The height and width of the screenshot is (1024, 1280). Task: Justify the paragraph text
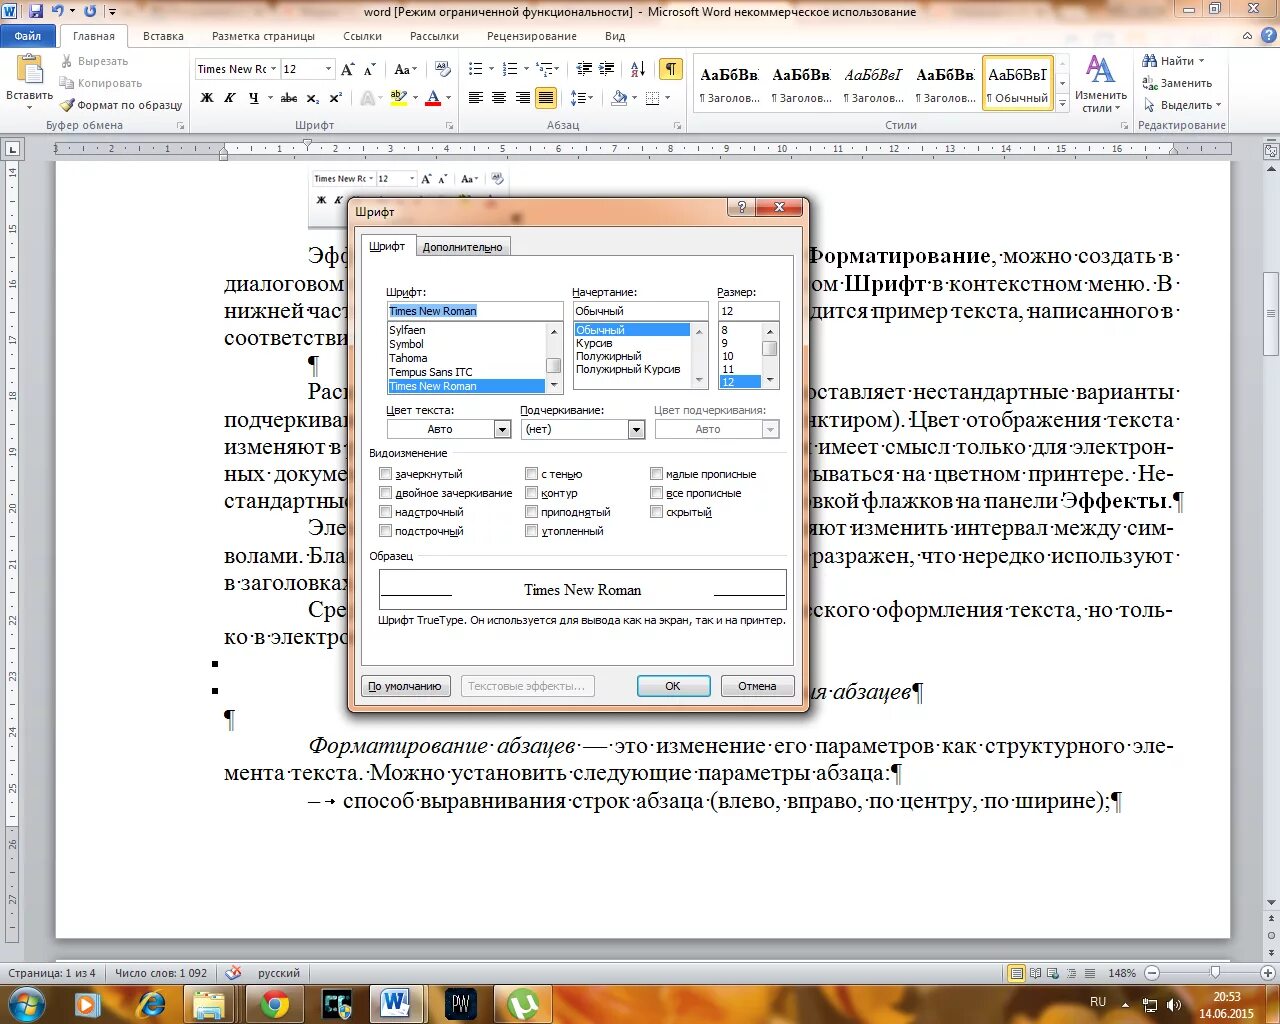546,98
